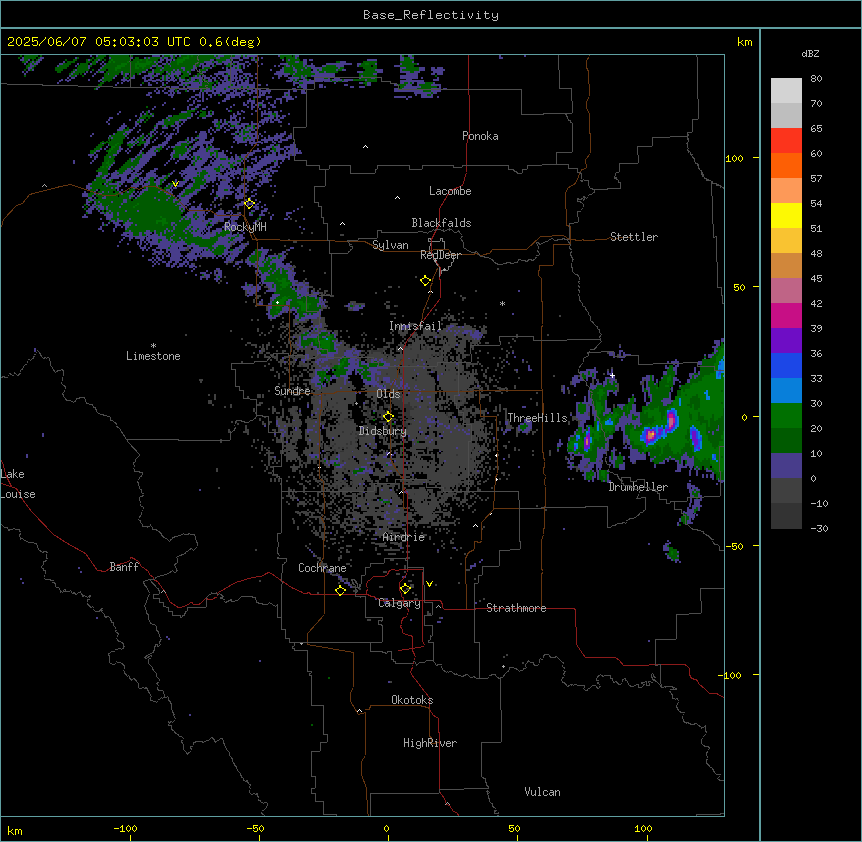Pick the yellow diamond marker between Olds and Didsbury
The image size is (862, 842).
(x=388, y=416)
